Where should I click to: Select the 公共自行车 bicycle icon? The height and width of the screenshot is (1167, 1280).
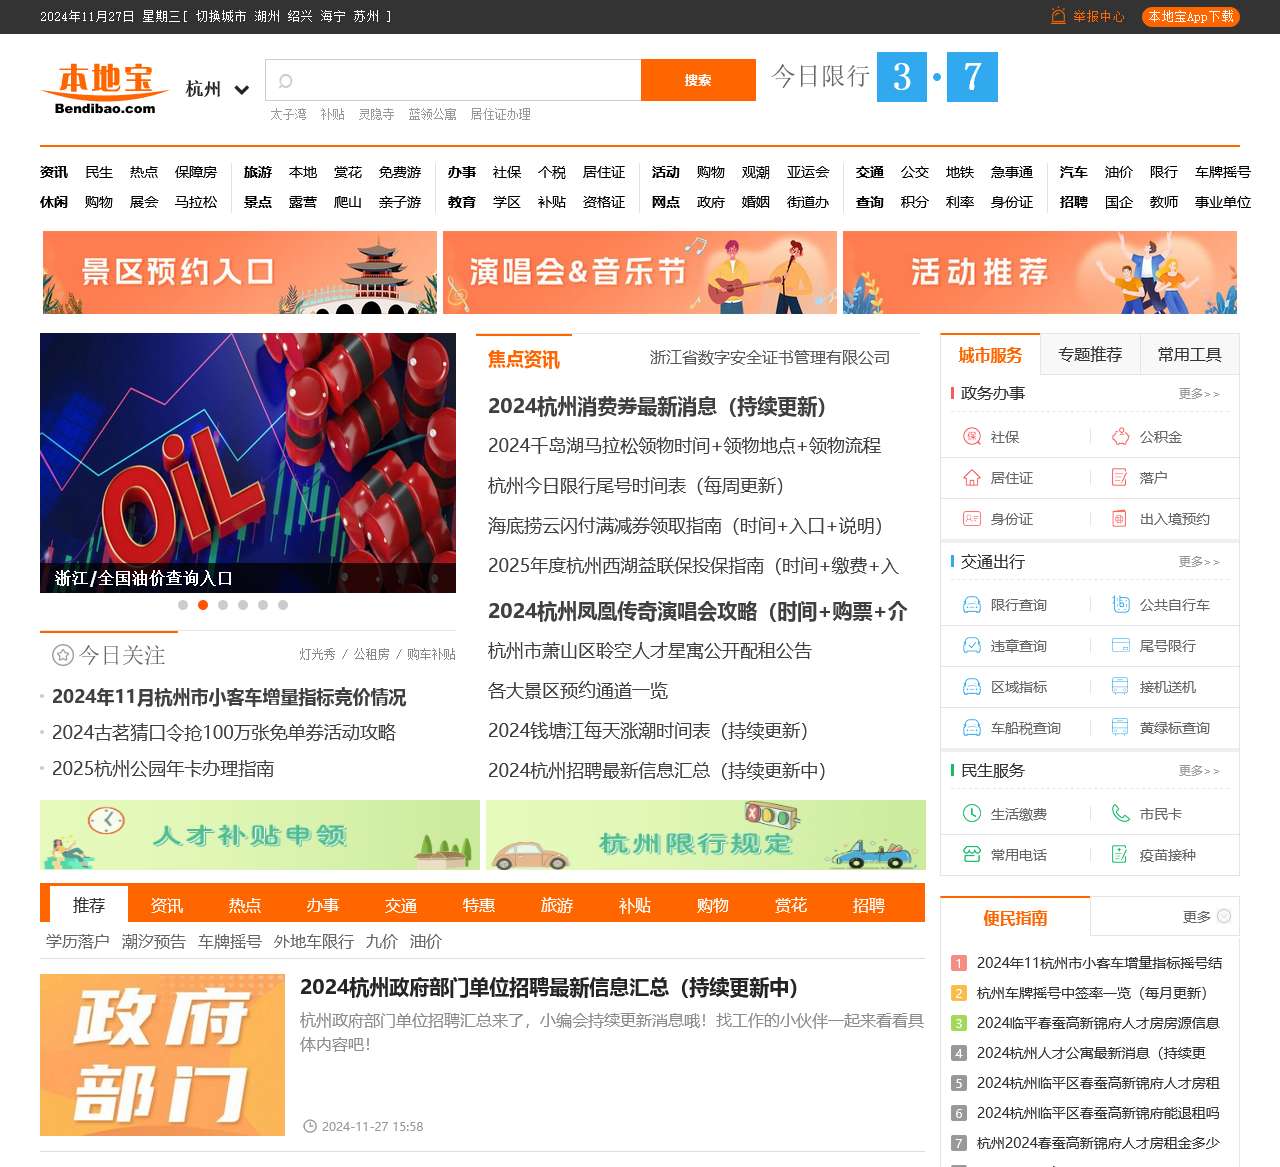(x=1118, y=604)
